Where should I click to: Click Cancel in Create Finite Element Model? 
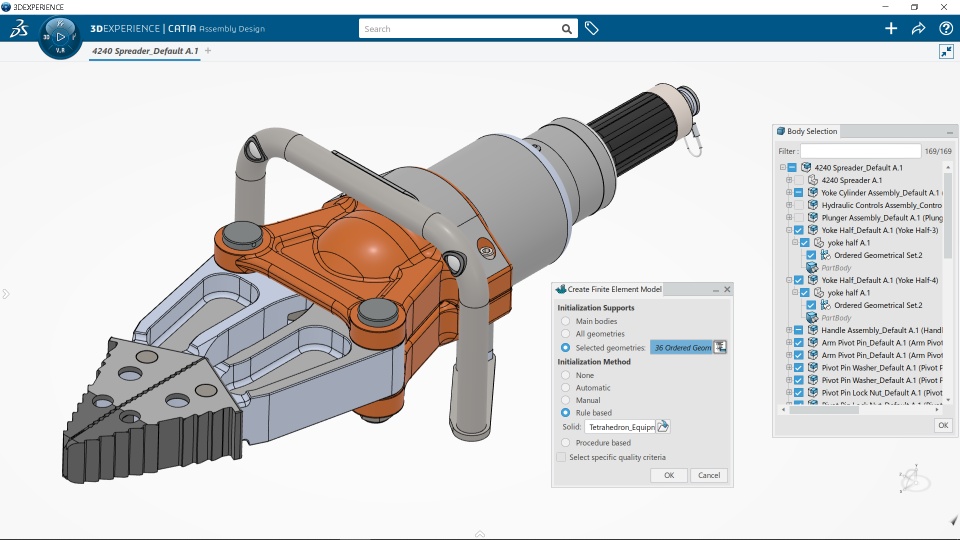pyautogui.click(x=708, y=475)
